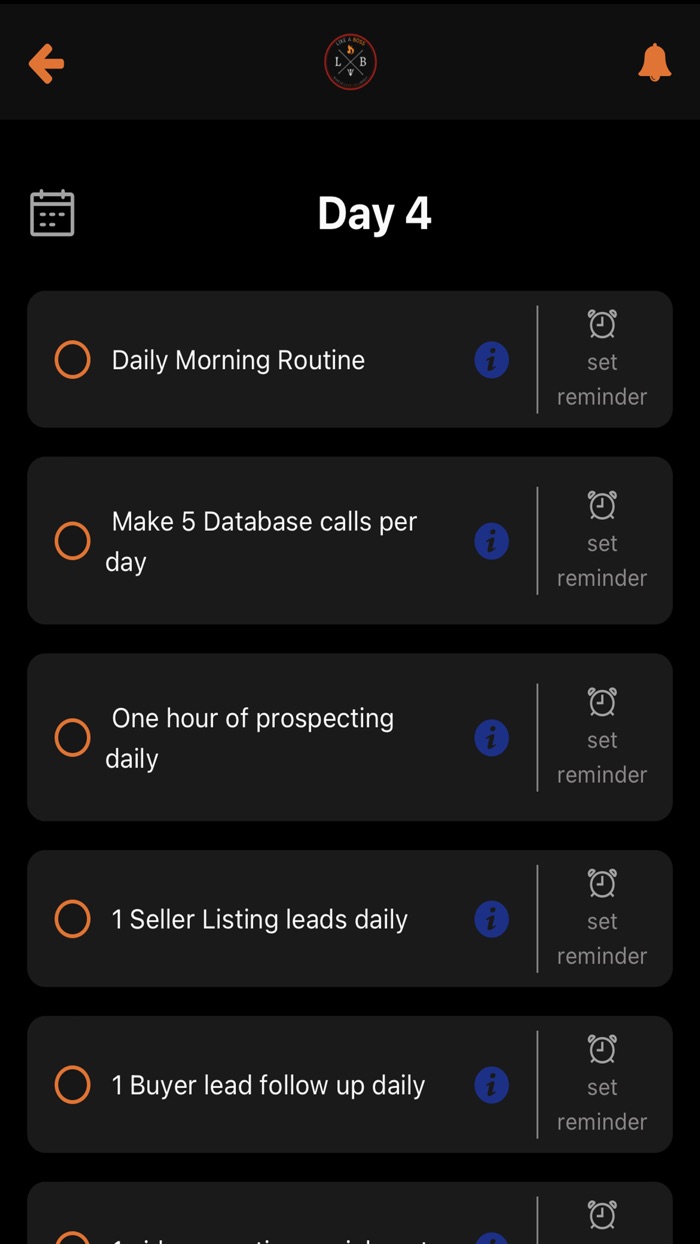Screen dimensions: 700x1244
Task: Open the 1 Buyer lead follow up daily task
Action: tap(268, 1085)
